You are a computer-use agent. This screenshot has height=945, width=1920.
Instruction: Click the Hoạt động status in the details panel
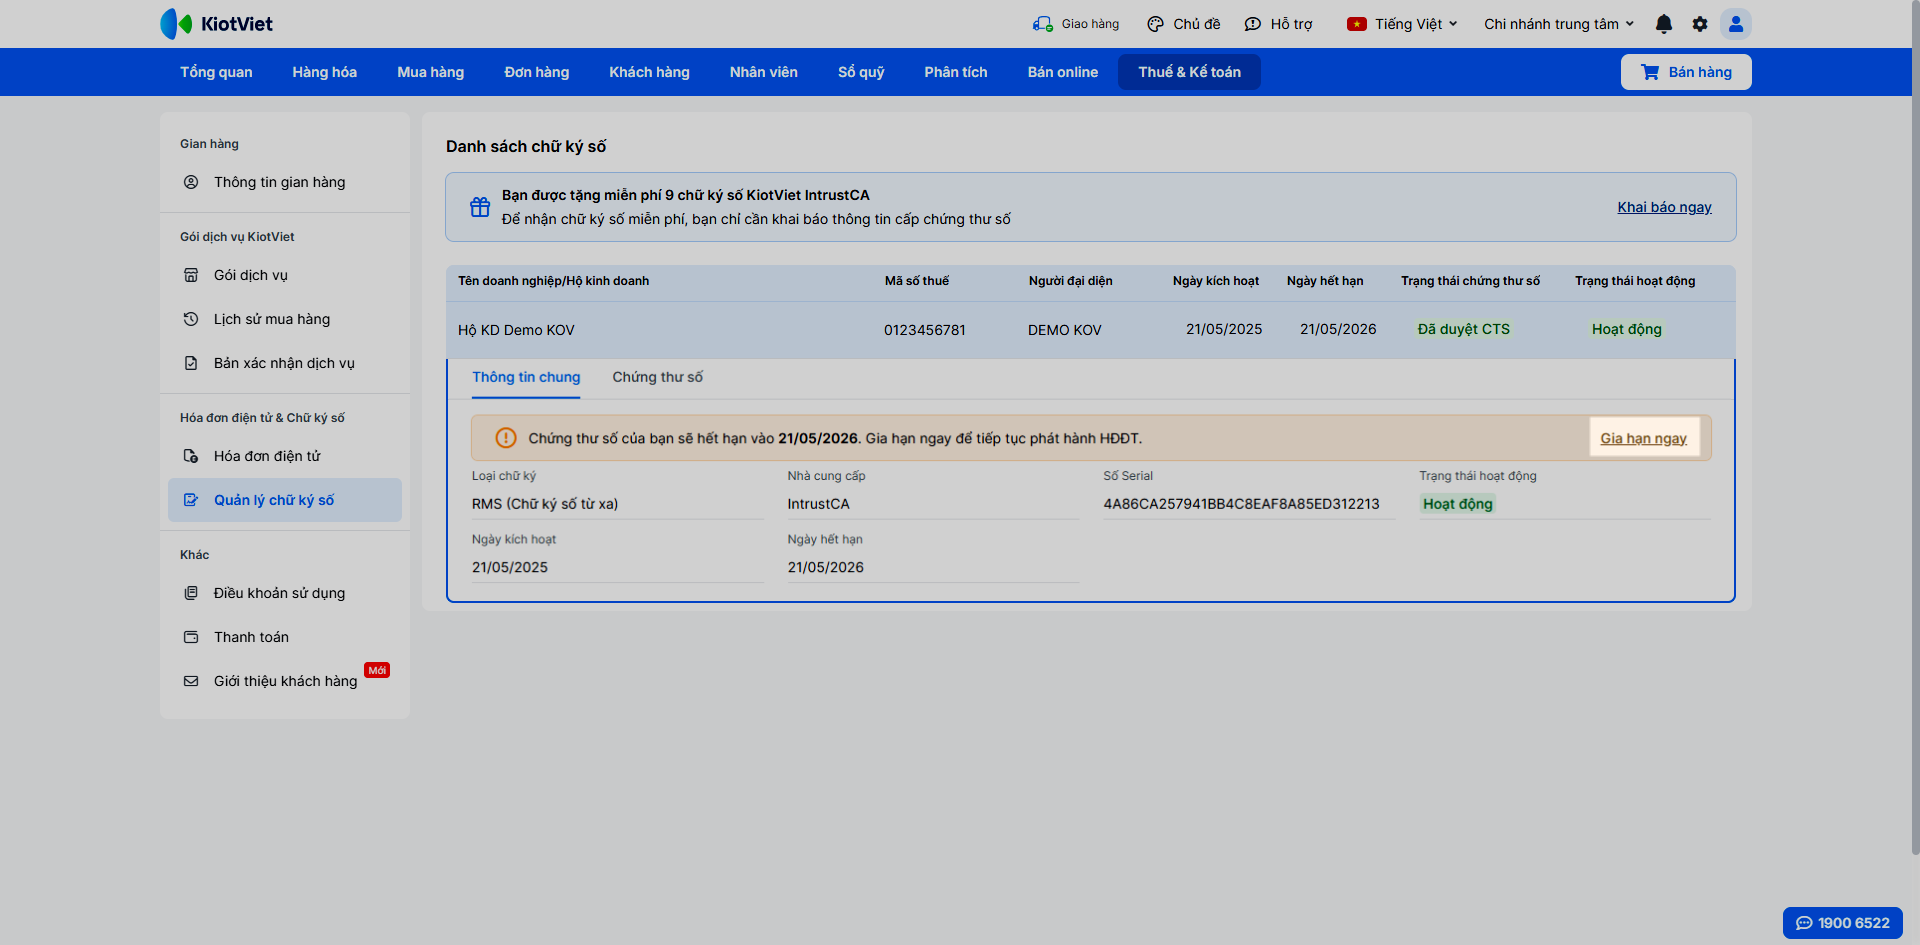click(x=1458, y=504)
